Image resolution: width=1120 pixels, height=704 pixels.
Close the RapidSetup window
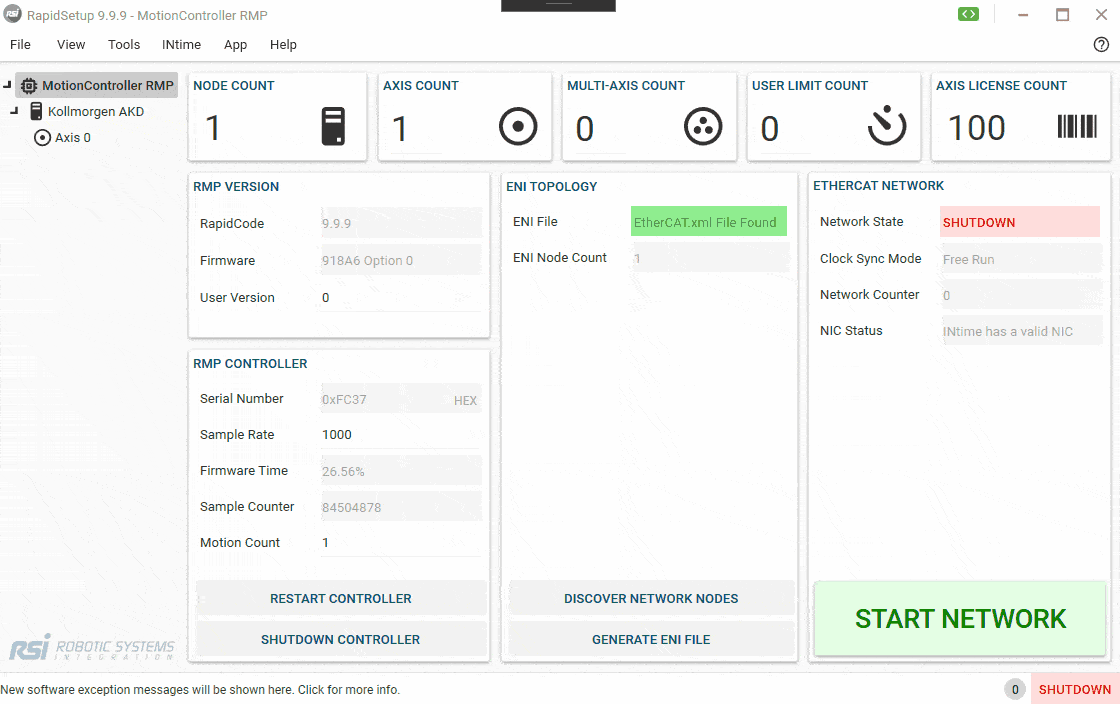click(1101, 14)
